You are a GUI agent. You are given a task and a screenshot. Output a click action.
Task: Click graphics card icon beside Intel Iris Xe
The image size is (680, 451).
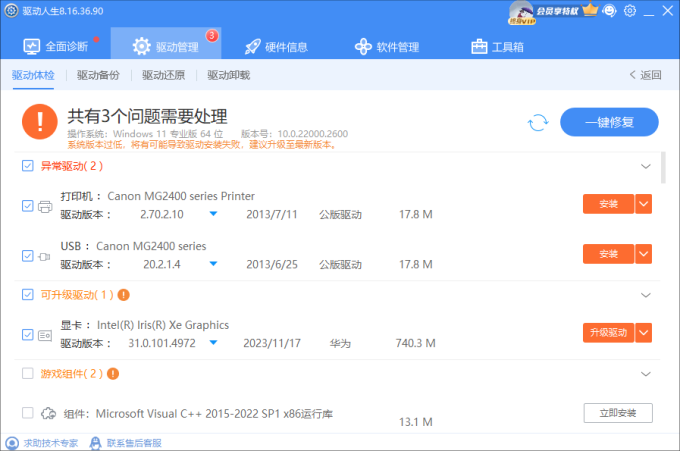[45, 335]
